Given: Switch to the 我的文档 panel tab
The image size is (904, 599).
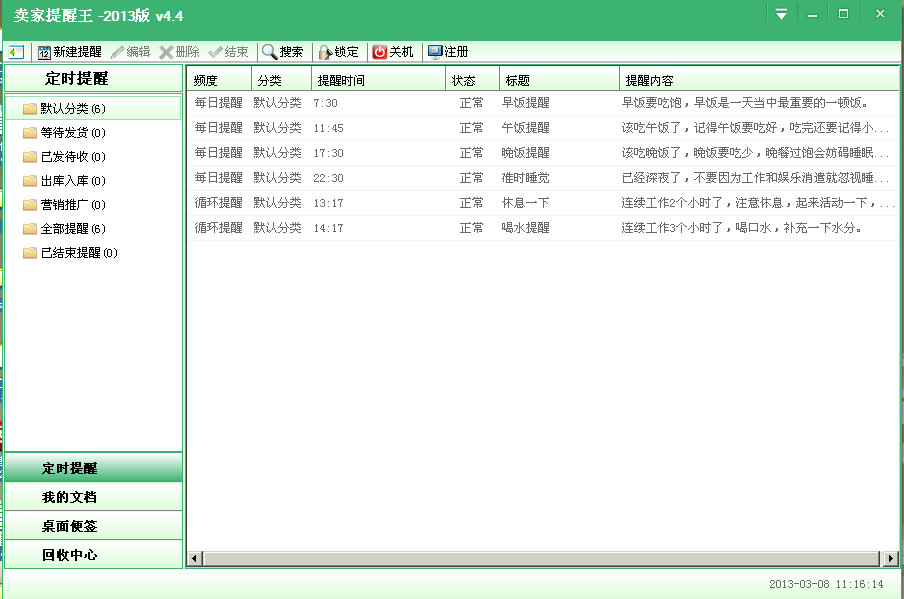Looking at the screenshot, I should (x=93, y=496).
